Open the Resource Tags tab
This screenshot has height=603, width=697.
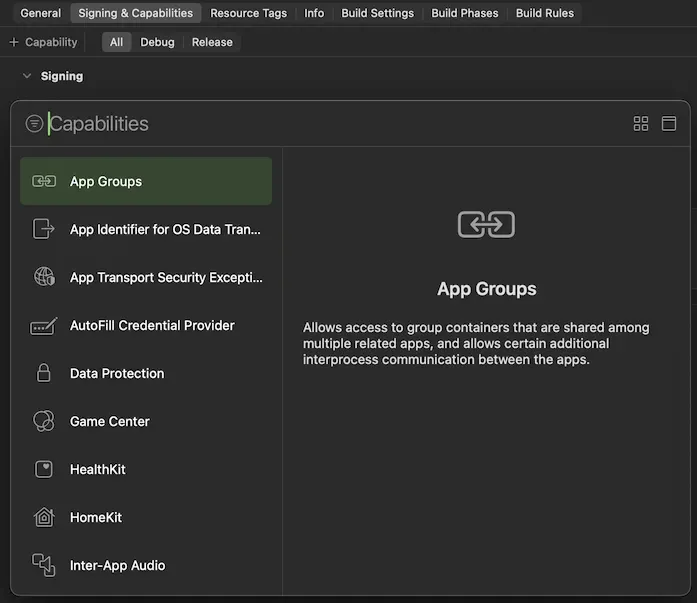pyautogui.click(x=248, y=13)
